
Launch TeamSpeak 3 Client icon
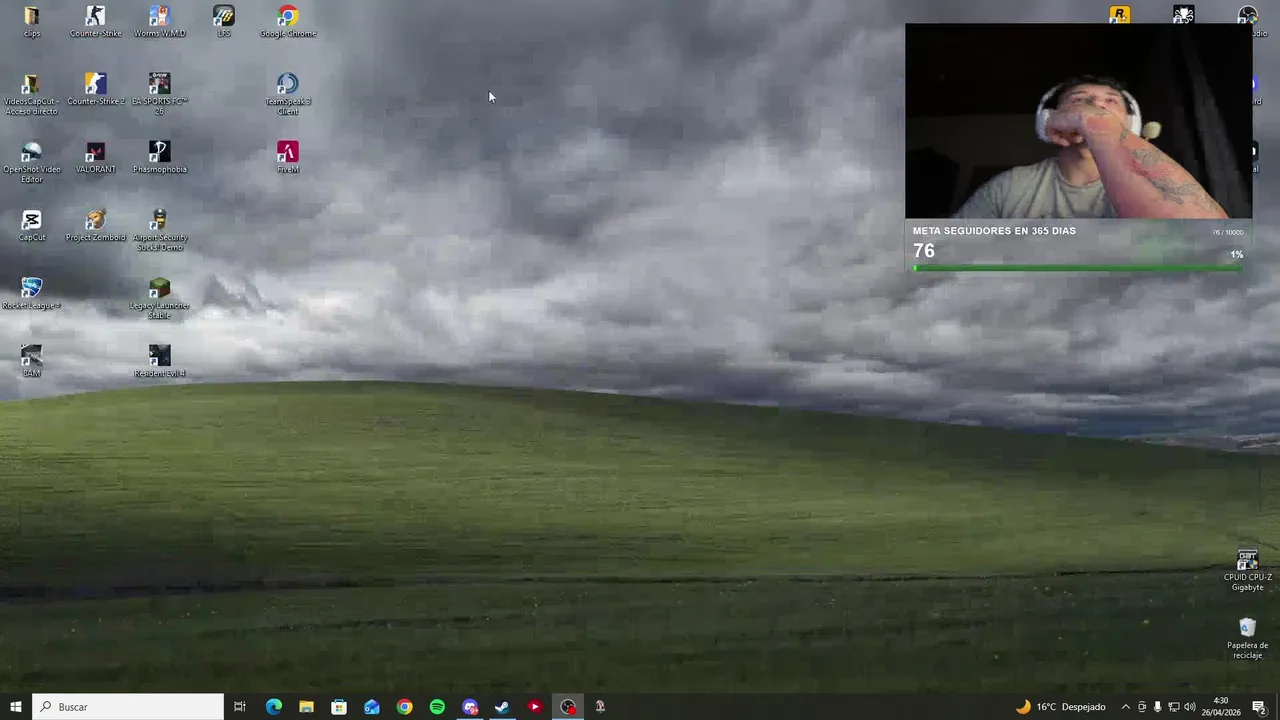pyautogui.click(x=287, y=94)
